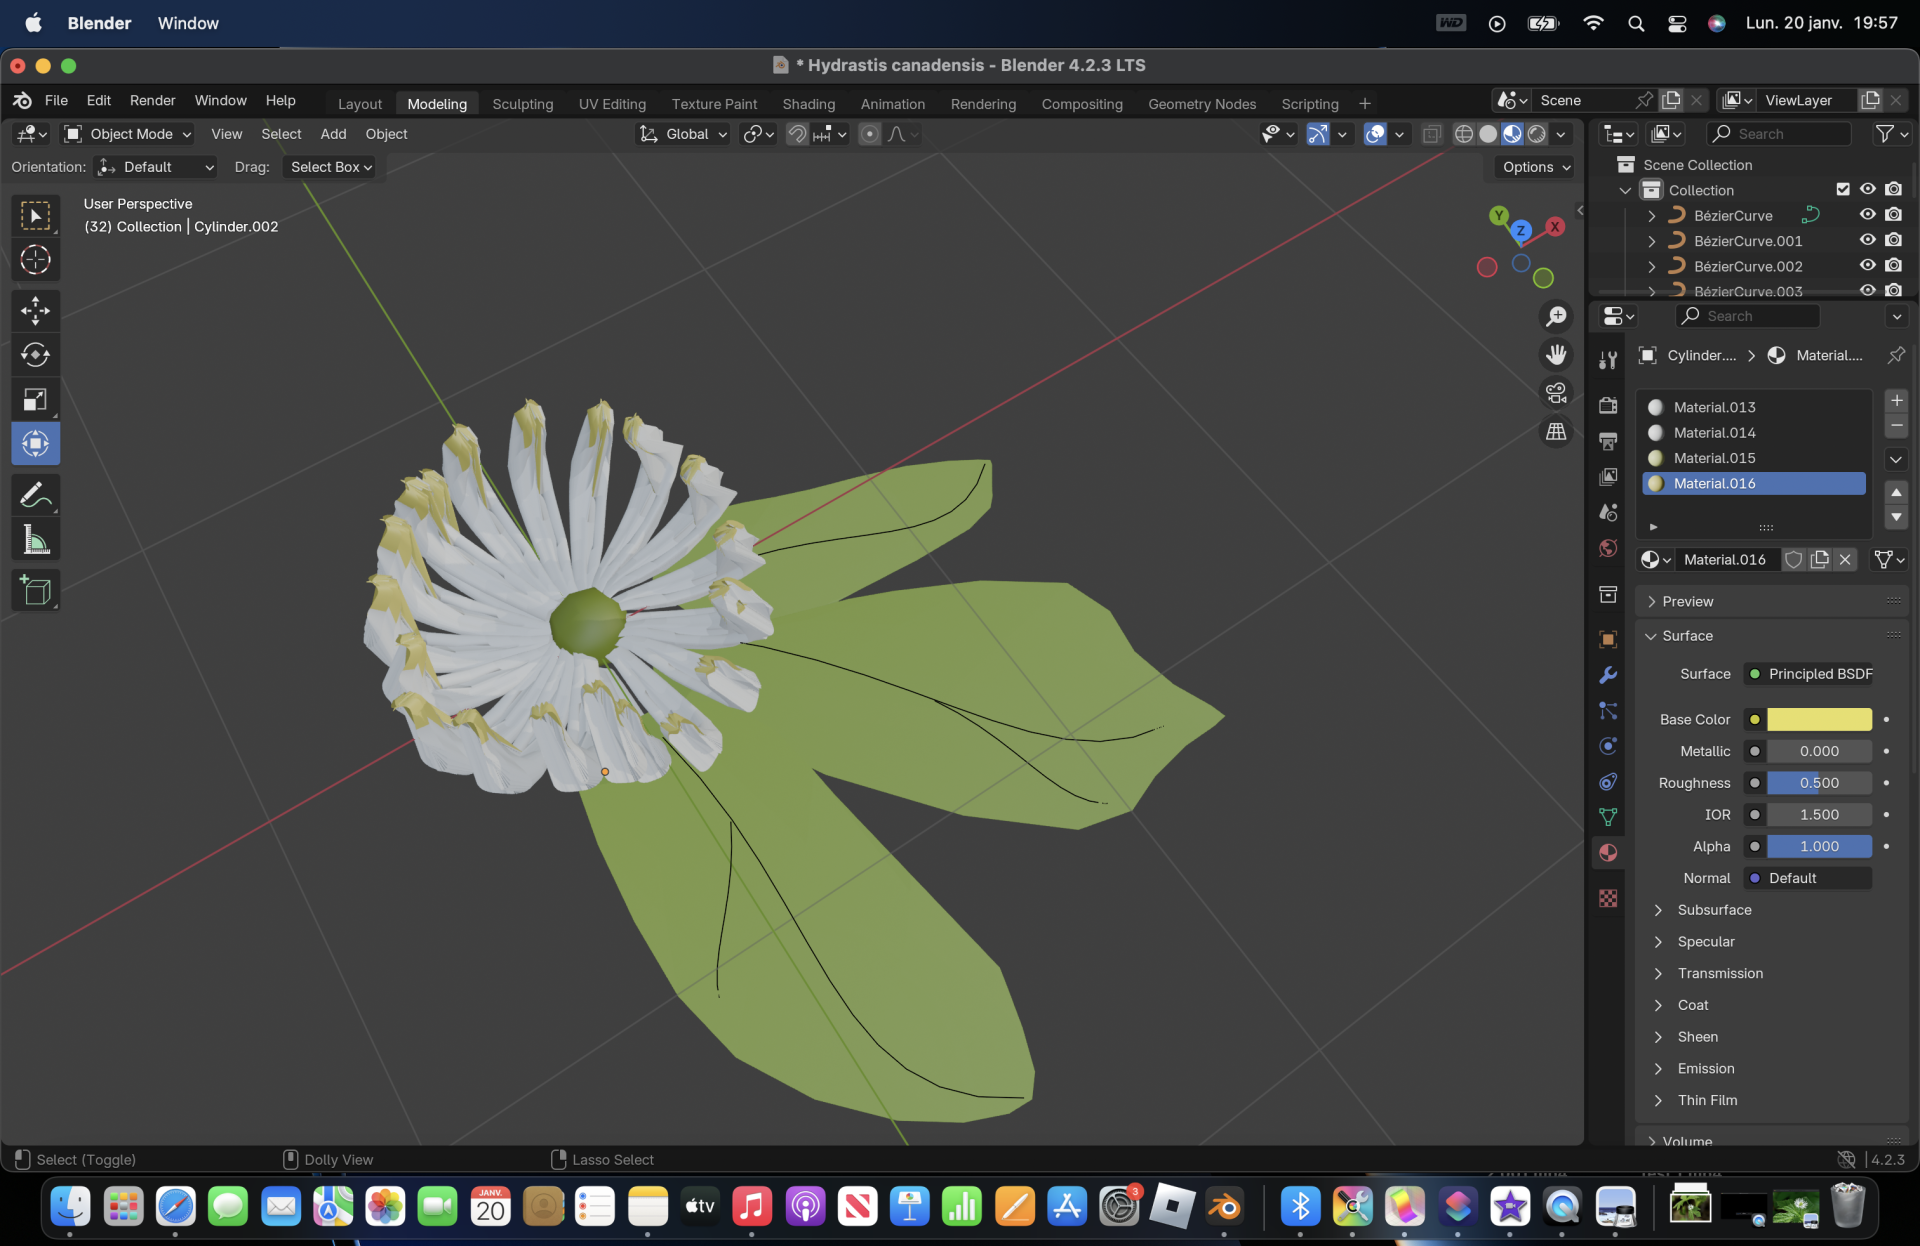Screen dimensions: 1920x1246
Task: Choose the Measure tool
Action: 36,540
